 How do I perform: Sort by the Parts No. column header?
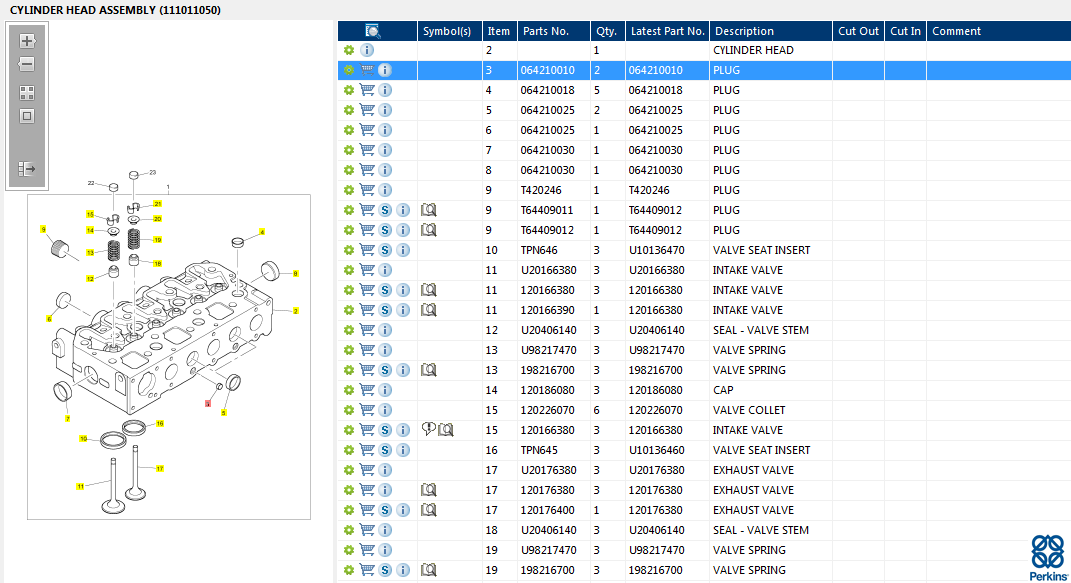pos(553,31)
